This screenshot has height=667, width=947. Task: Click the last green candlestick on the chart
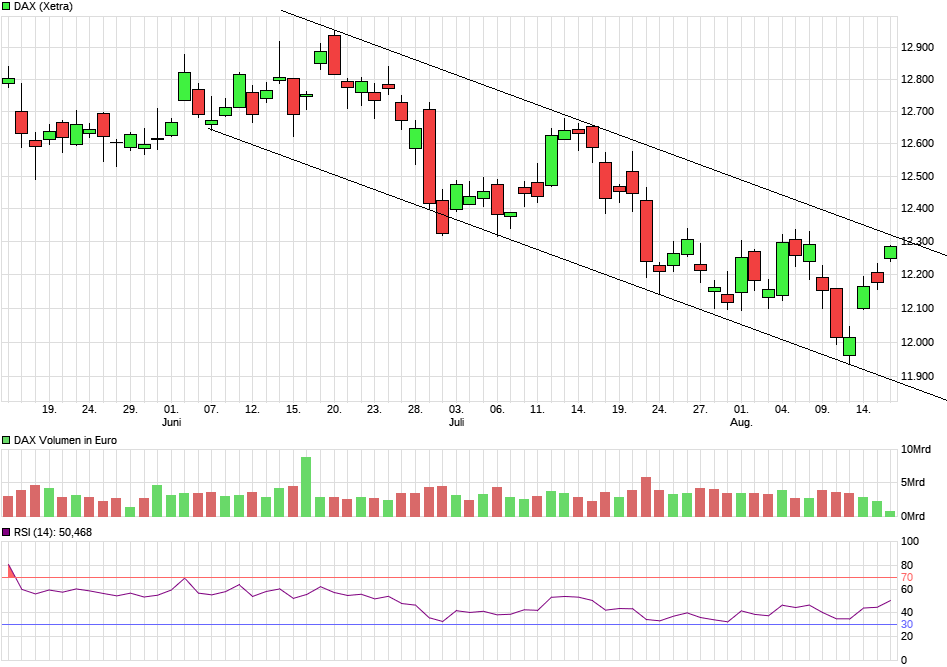click(x=891, y=253)
